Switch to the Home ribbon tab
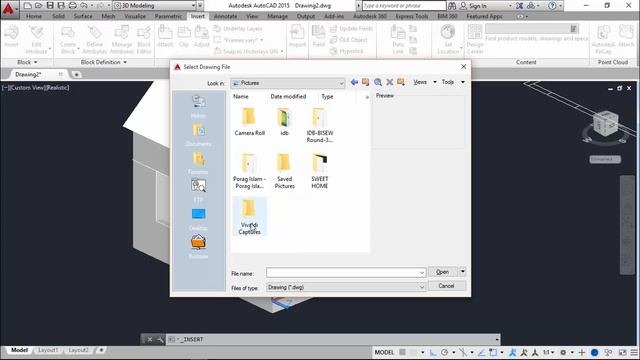This screenshot has width=640, height=360. [33, 16]
